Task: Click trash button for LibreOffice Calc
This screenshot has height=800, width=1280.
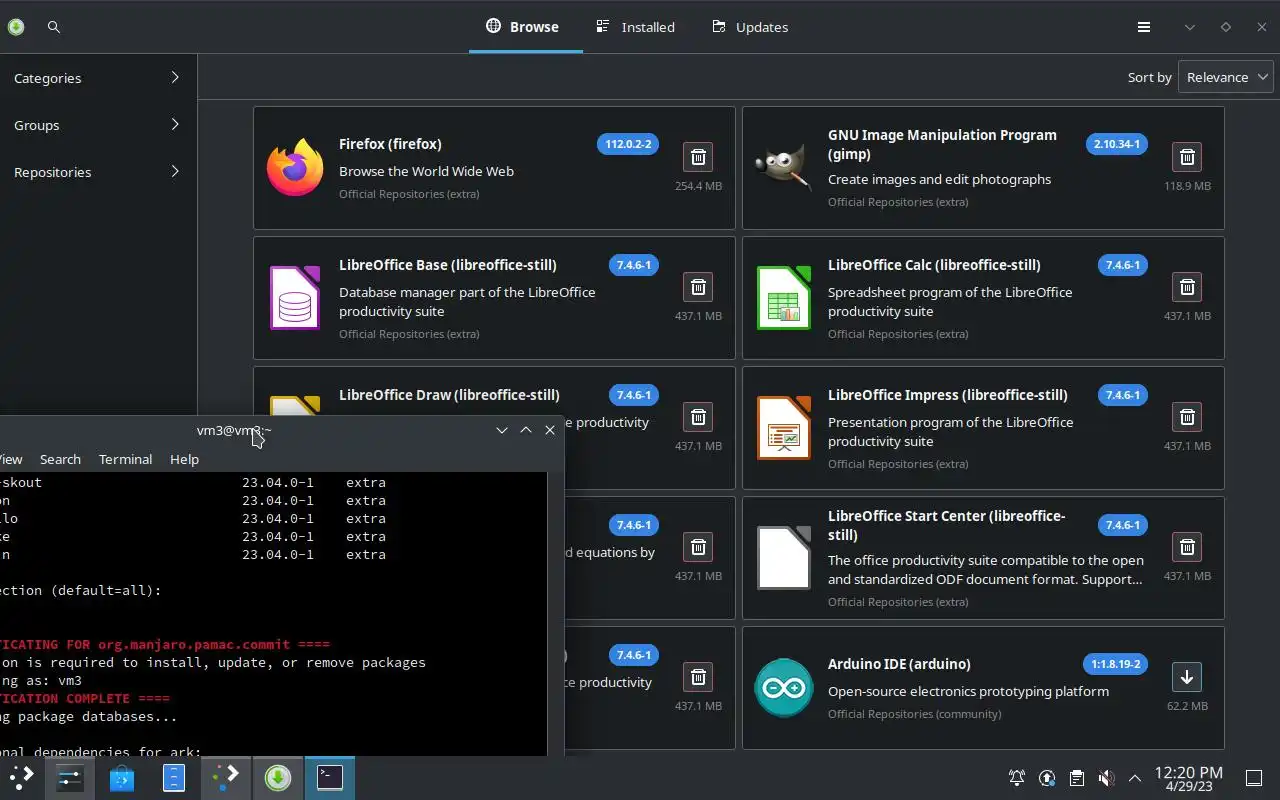Action: [x=1187, y=287]
